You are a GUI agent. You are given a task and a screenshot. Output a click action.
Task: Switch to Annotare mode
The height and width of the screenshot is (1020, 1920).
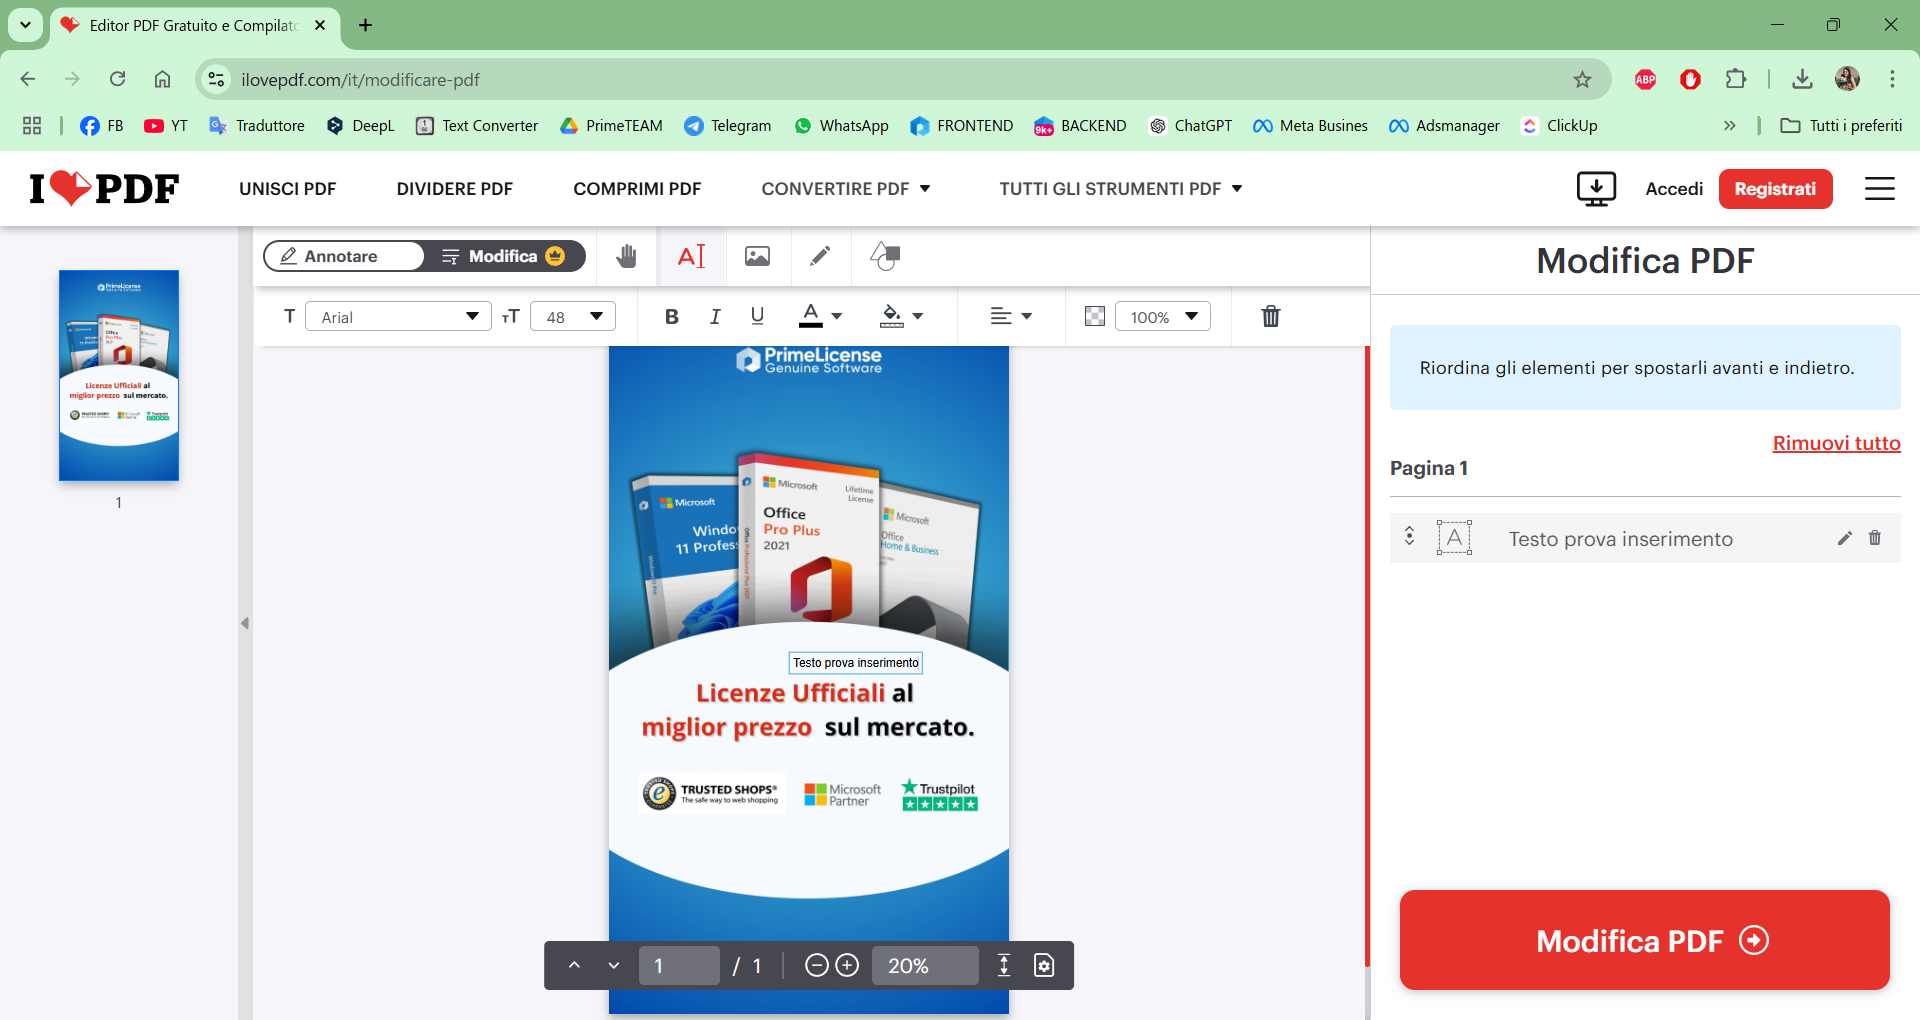coord(341,256)
